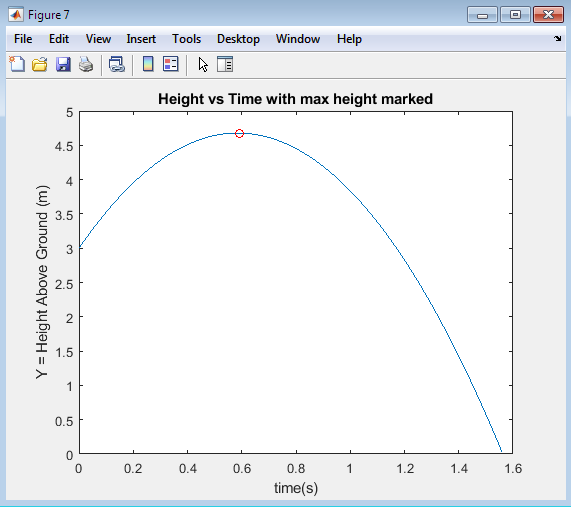Screen dimensions: 571x507
Task: Open the Window menu
Action: tap(298, 39)
